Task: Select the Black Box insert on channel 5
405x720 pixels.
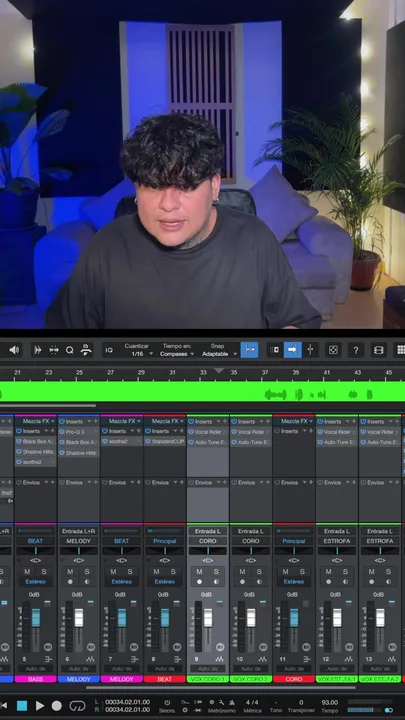Action: [x=36, y=441]
